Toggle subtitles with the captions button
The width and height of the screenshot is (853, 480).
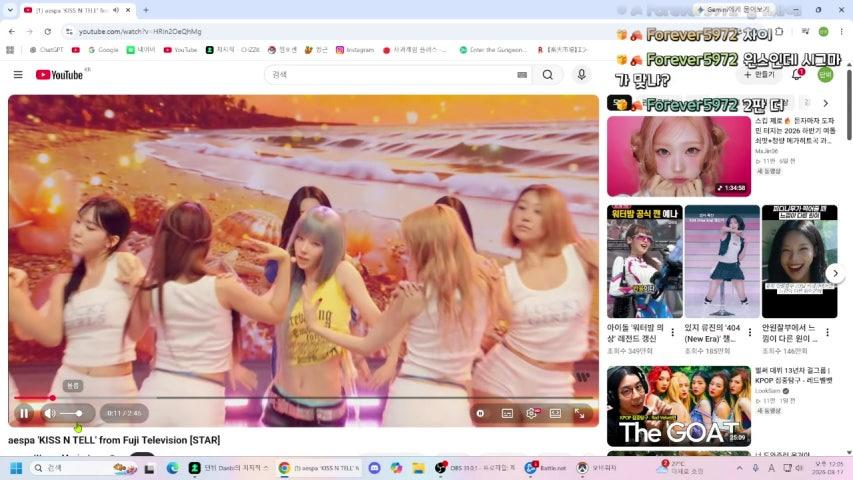[507, 413]
